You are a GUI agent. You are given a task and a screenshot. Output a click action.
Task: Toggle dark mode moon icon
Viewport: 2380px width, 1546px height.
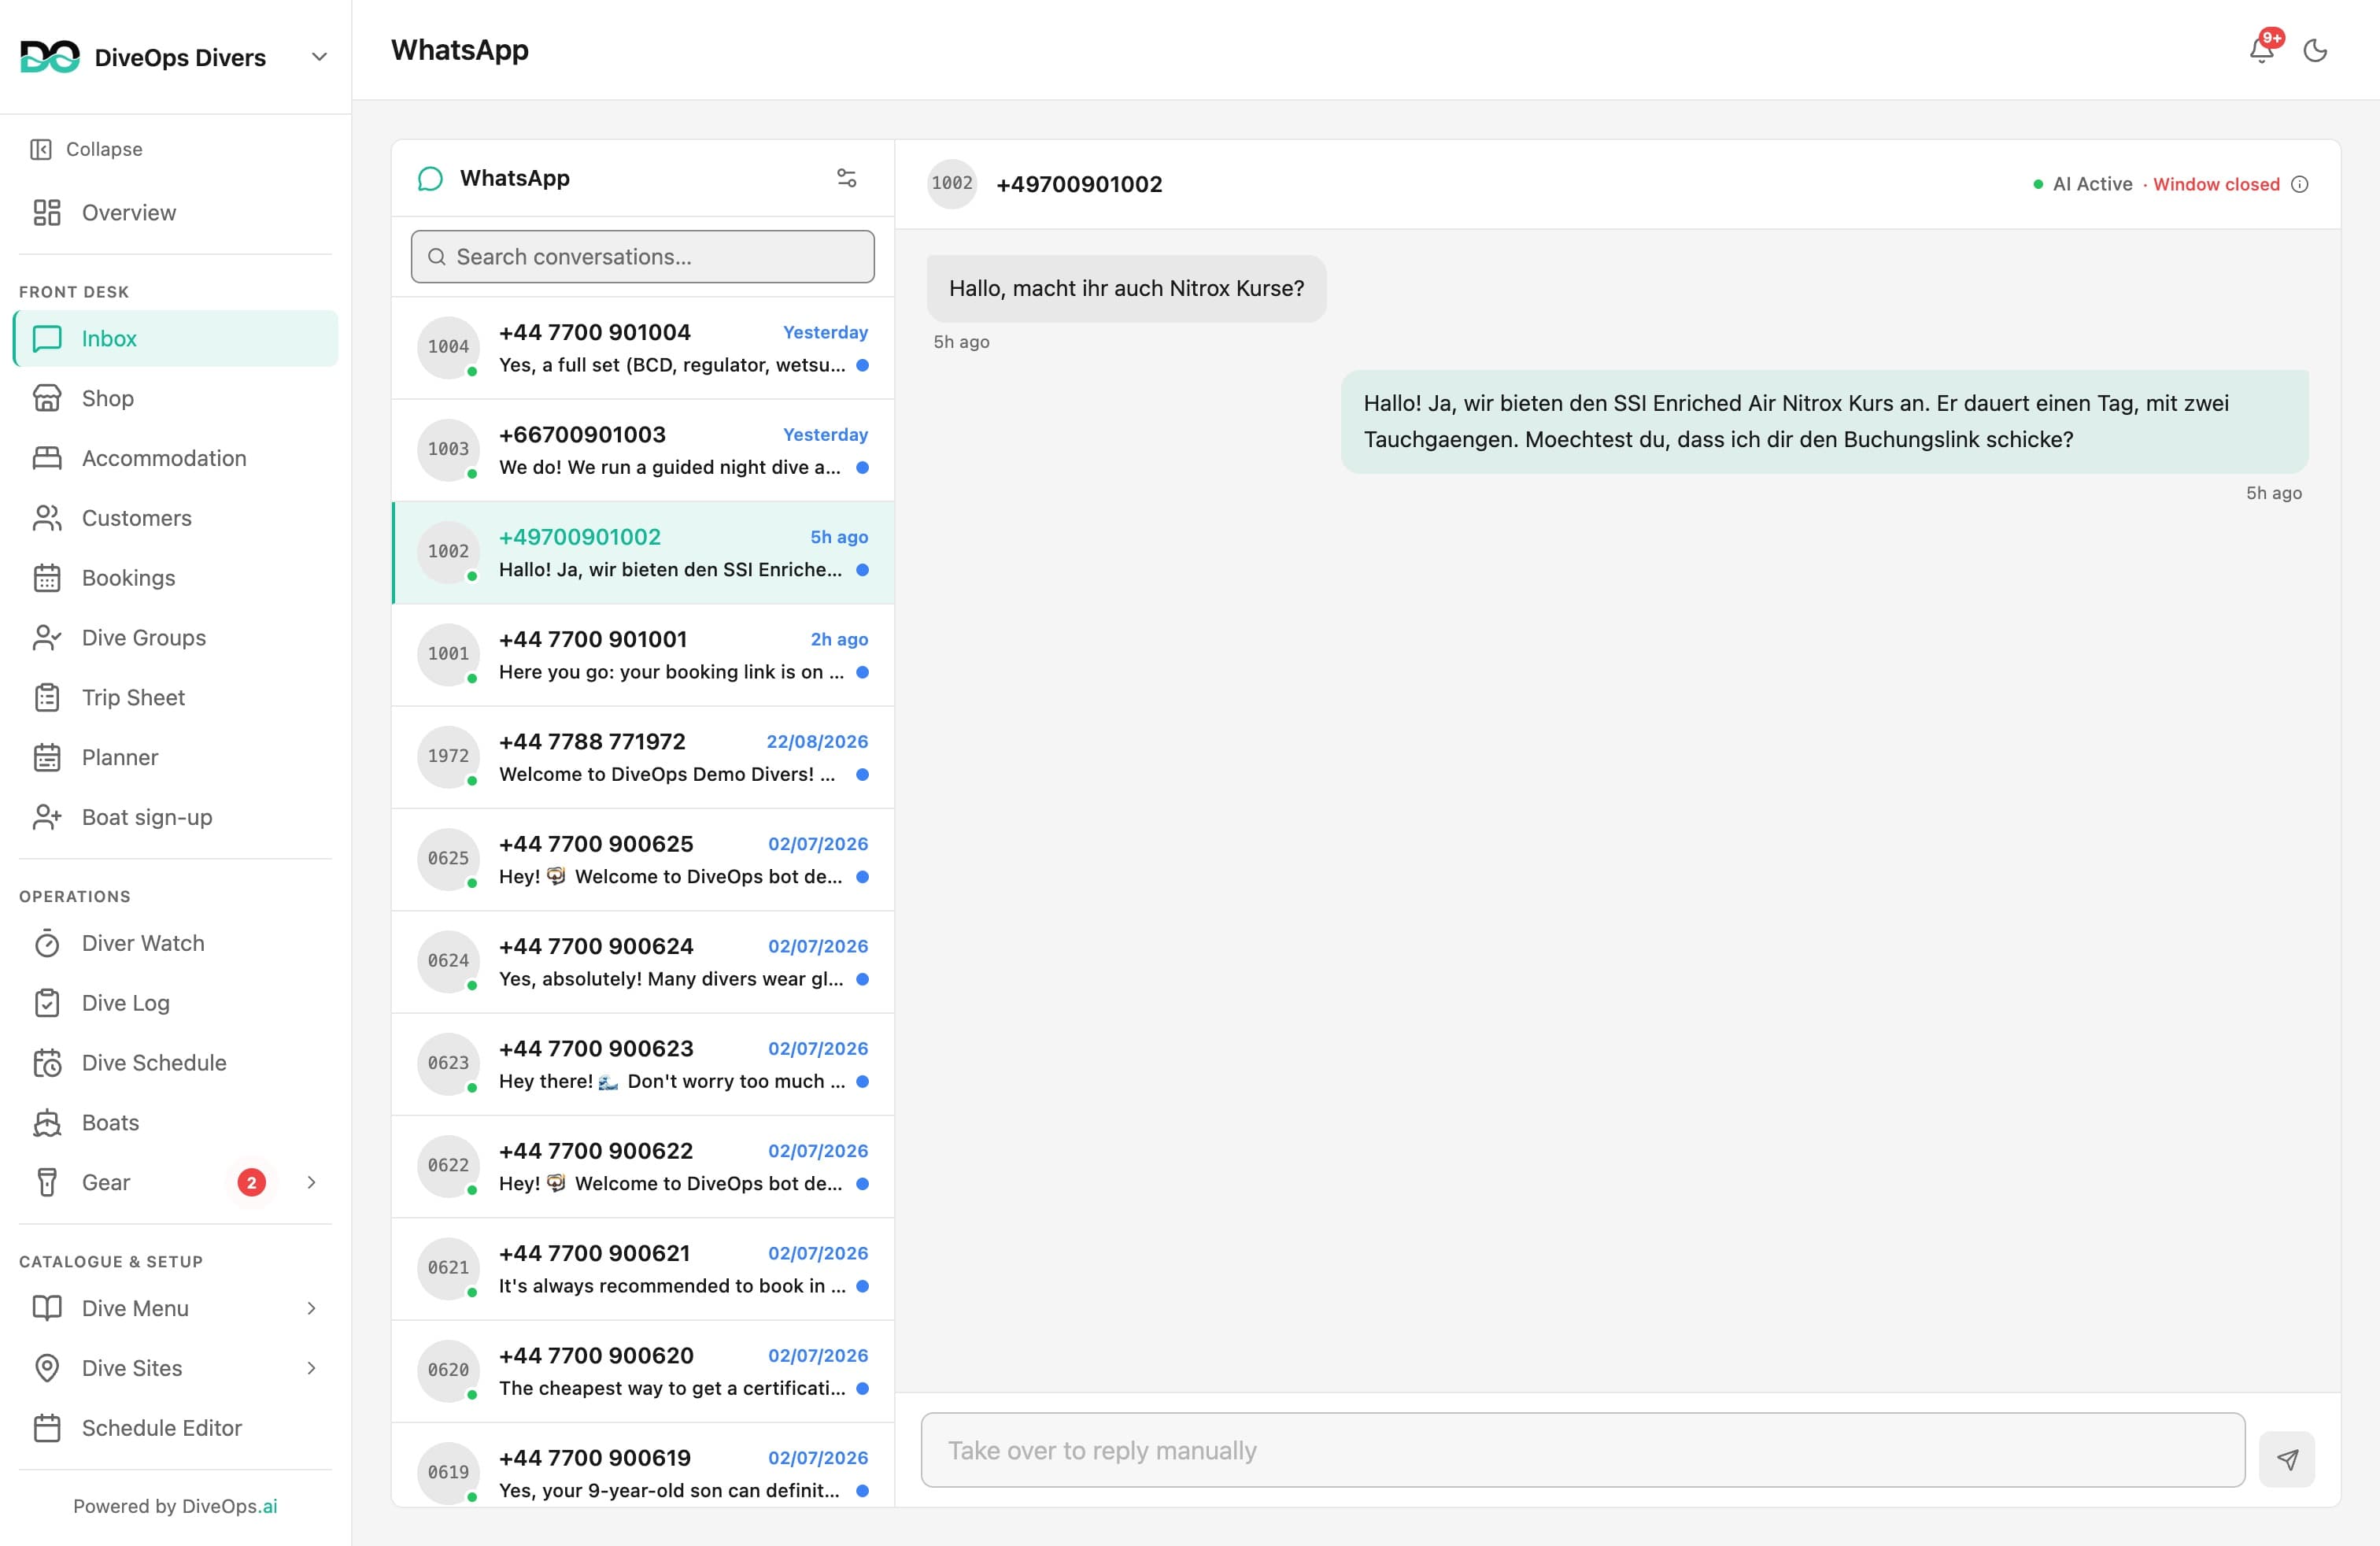point(2315,50)
